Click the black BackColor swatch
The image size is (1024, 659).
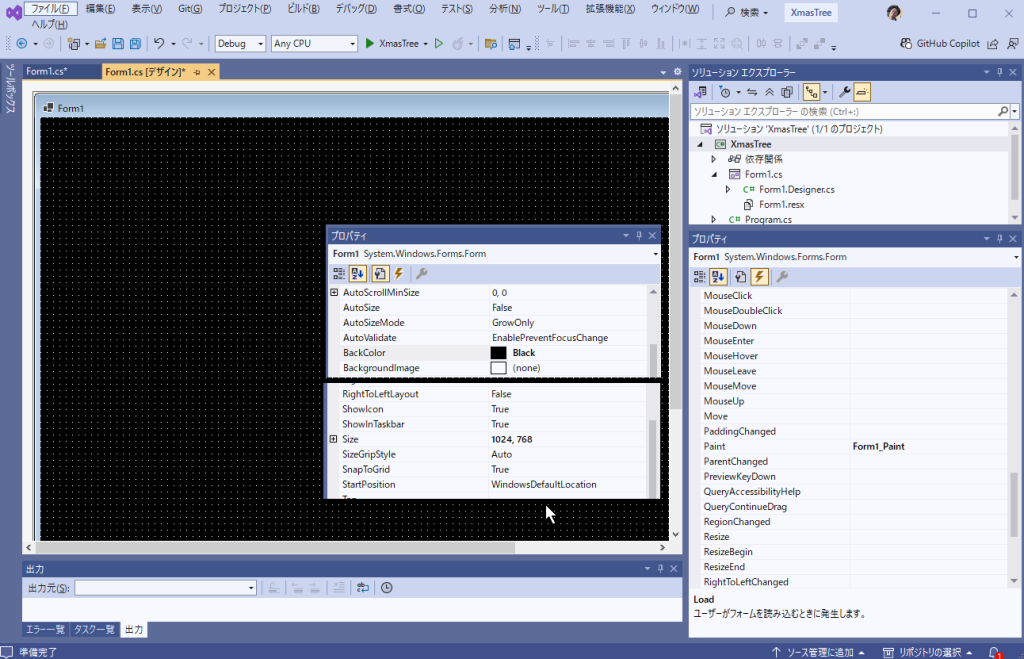tap(498, 353)
